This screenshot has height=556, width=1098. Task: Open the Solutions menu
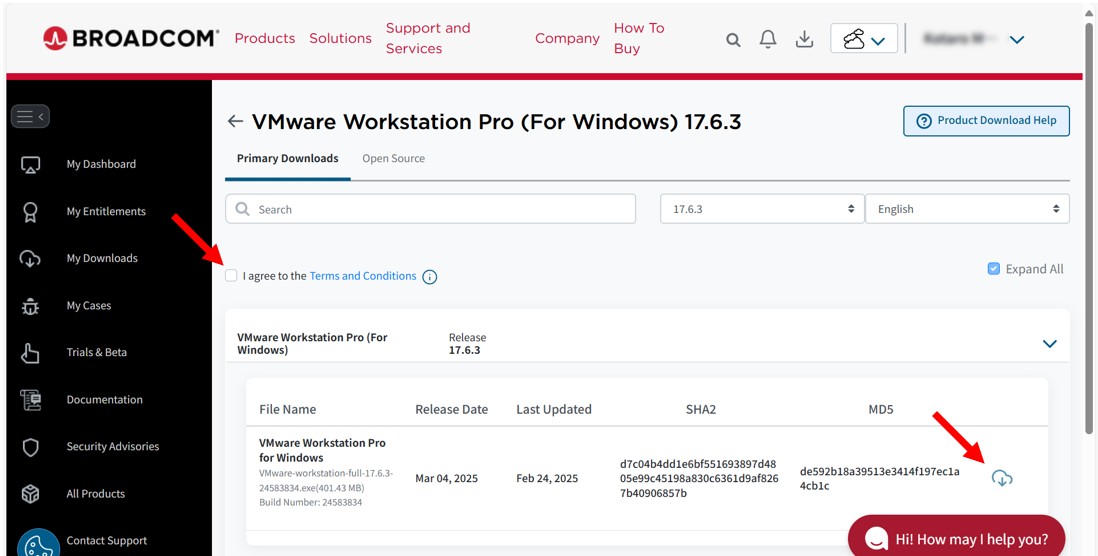click(x=340, y=39)
